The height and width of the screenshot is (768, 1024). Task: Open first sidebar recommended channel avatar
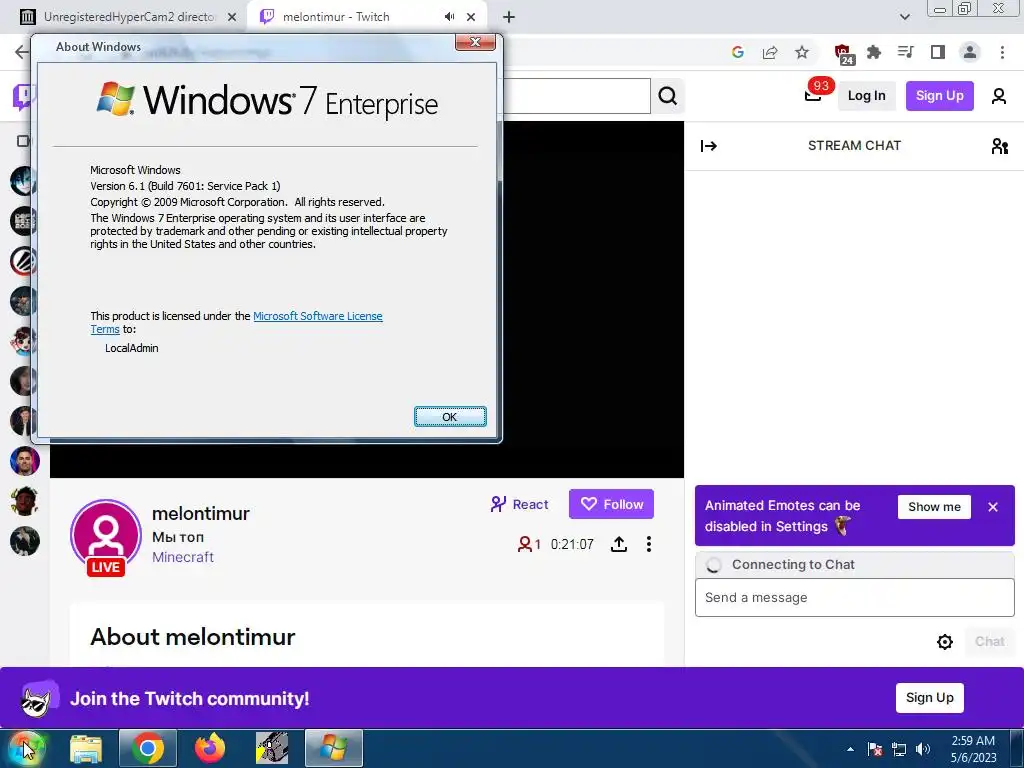tap(25, 181)
